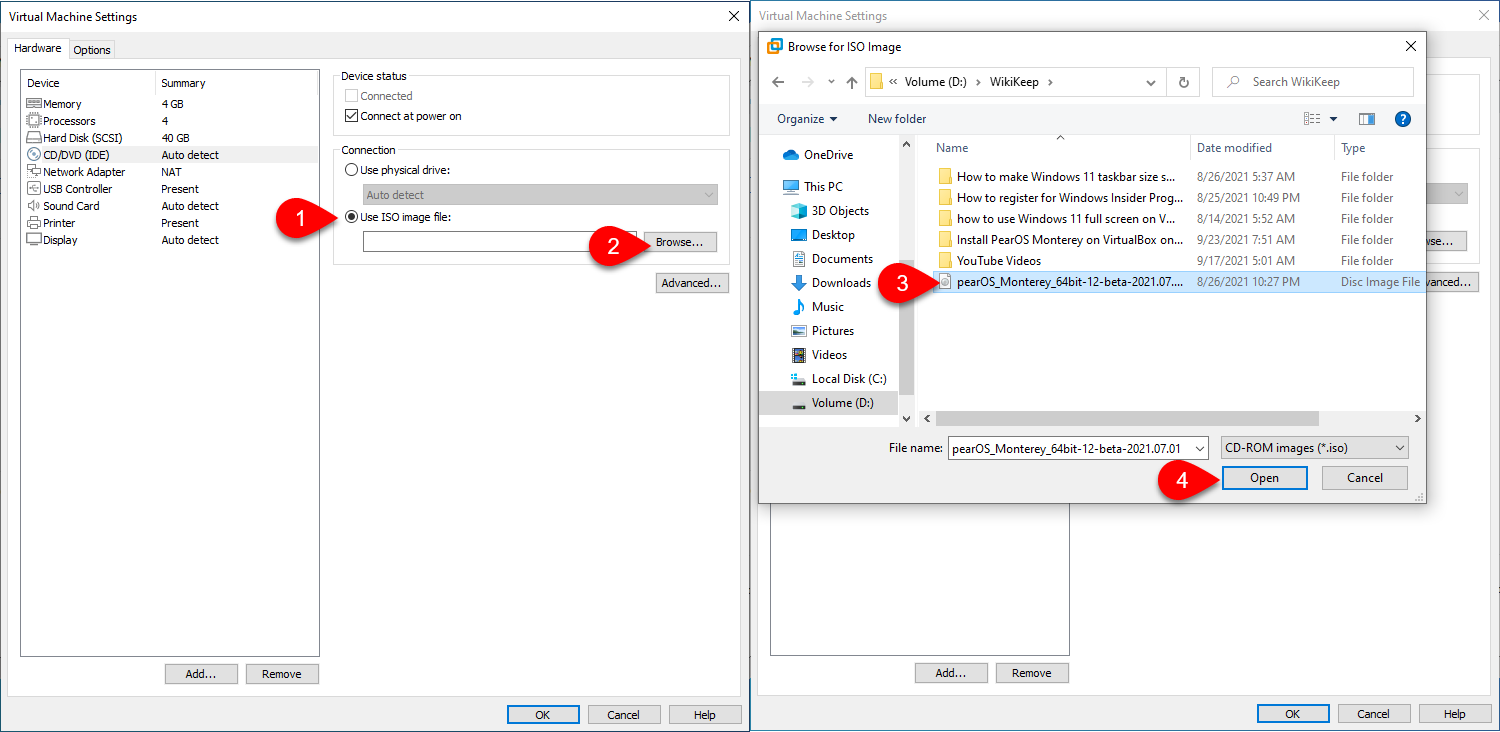The image size is (1500, 732).
Task: Toggle the preview pane icon
Action: tap(1367, 119)
